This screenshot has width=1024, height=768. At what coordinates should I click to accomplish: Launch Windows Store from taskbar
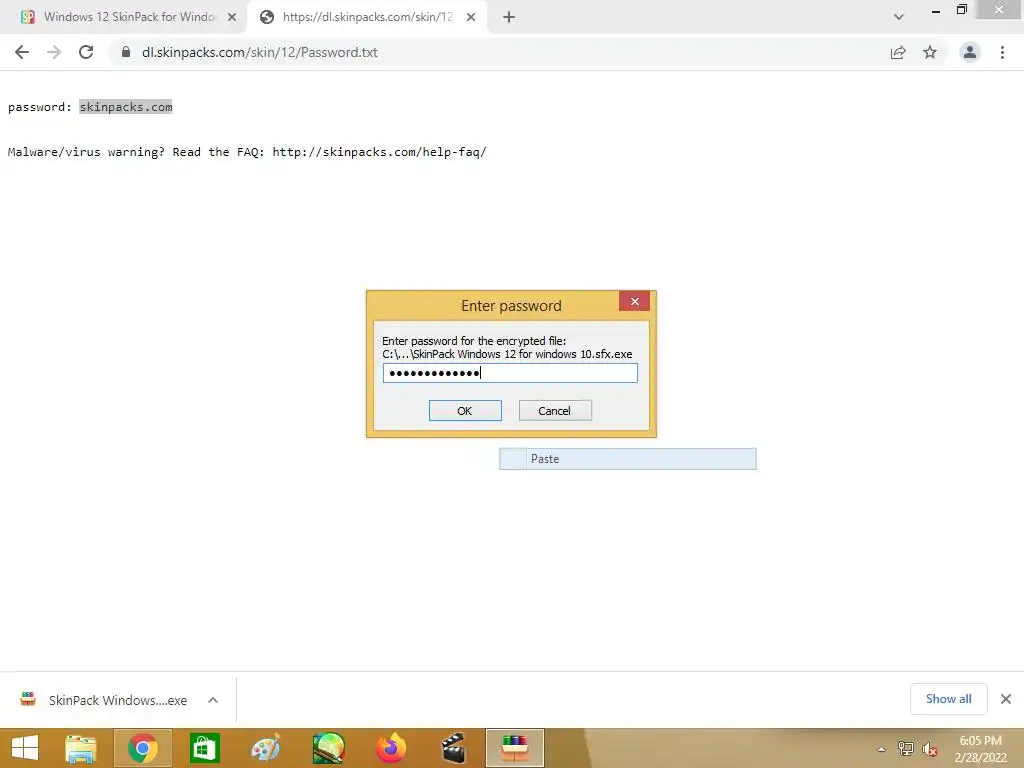(x=204, y=748)
